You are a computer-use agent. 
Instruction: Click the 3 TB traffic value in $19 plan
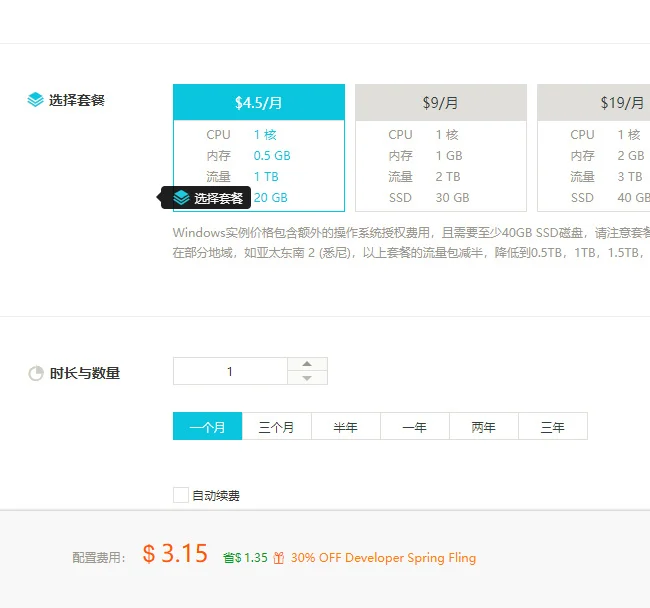tap(630, 177)
